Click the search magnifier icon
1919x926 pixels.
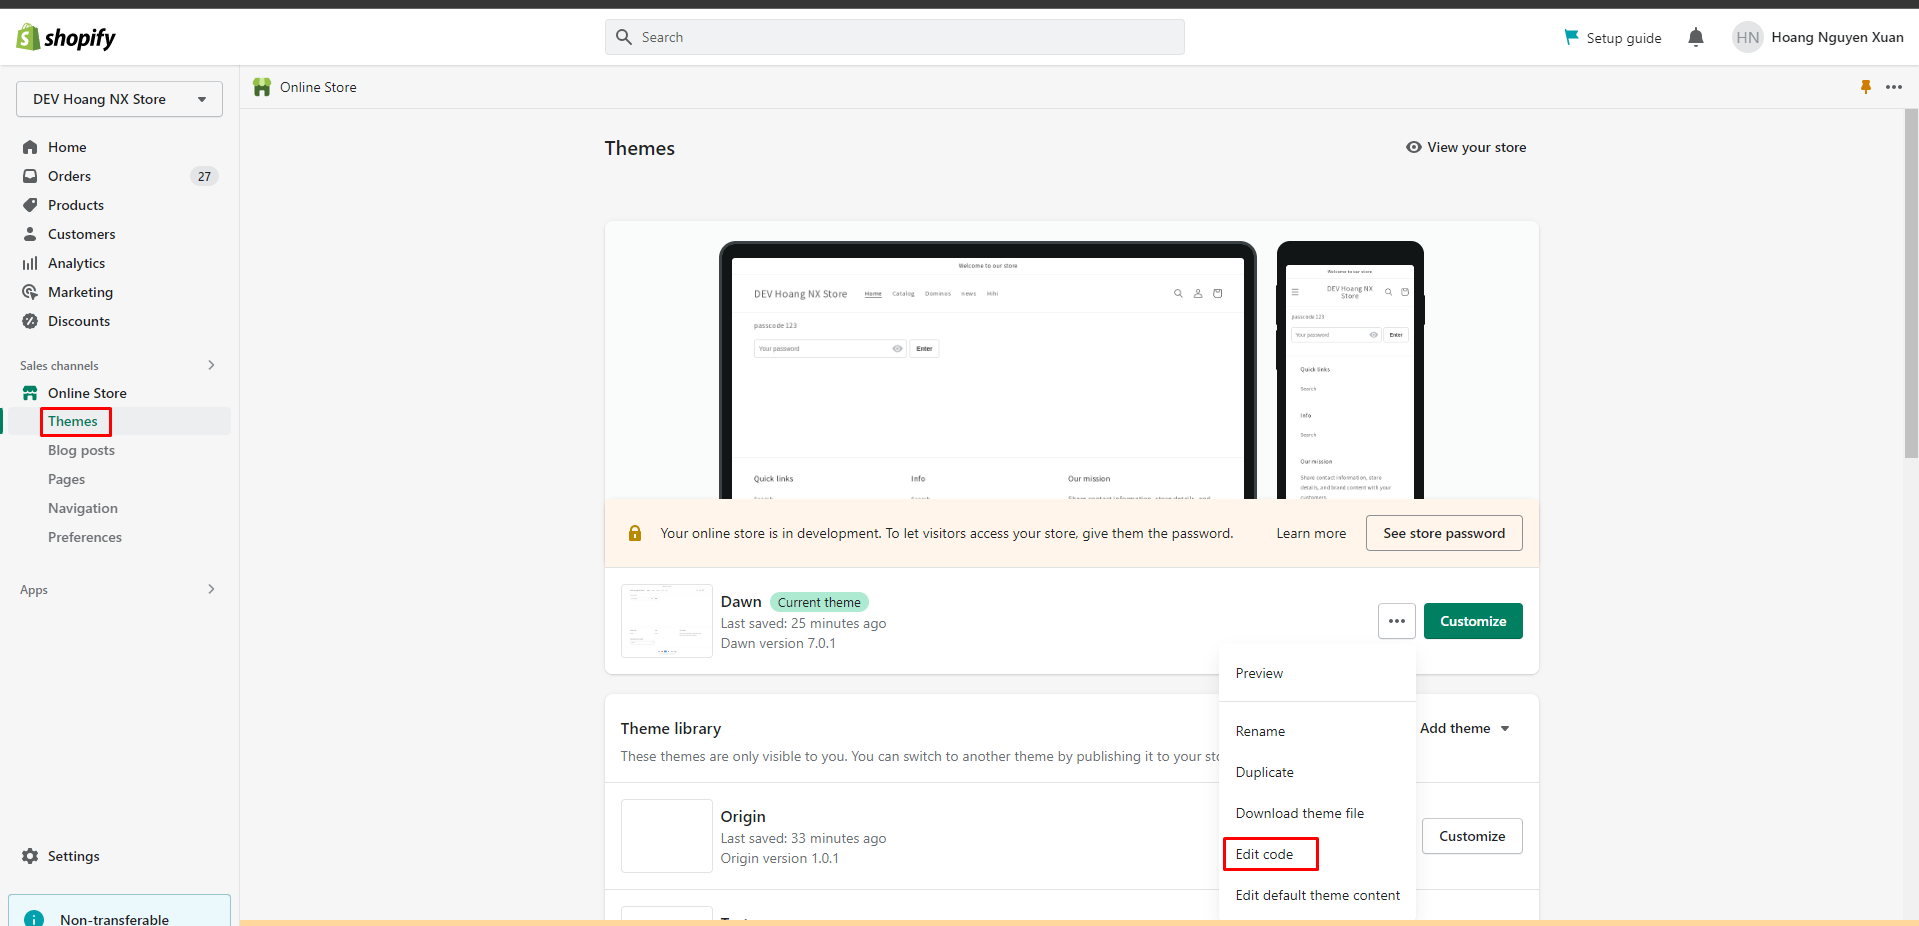pos(624,37)
